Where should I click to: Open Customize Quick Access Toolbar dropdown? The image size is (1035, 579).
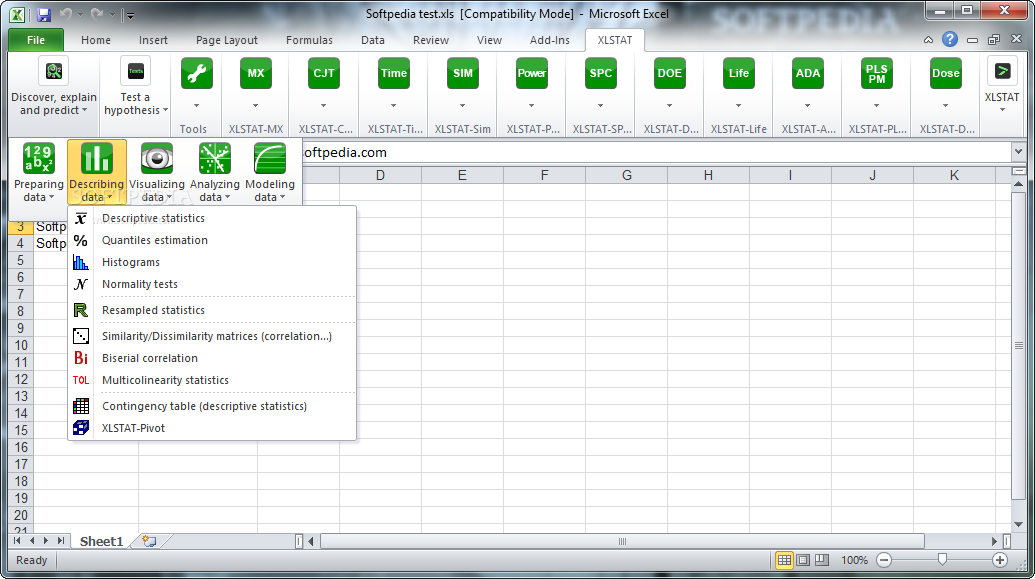click(x=129, y=15)
